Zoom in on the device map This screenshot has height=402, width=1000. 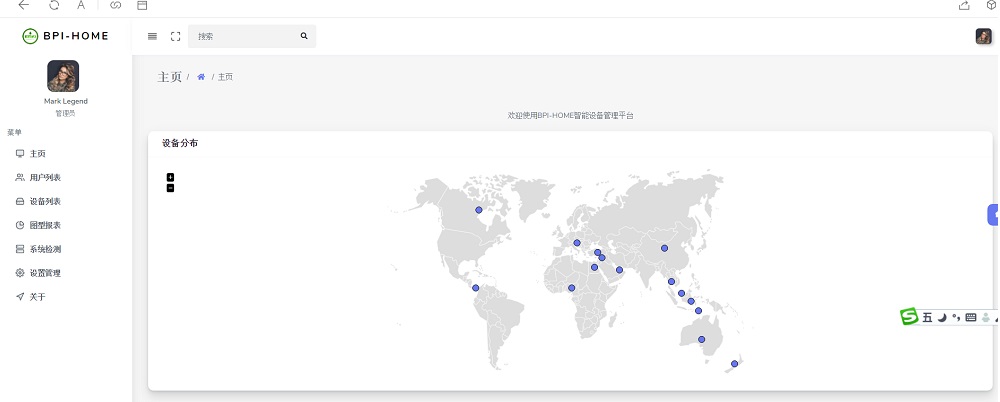pyautogui.click(x=170, y=177)
